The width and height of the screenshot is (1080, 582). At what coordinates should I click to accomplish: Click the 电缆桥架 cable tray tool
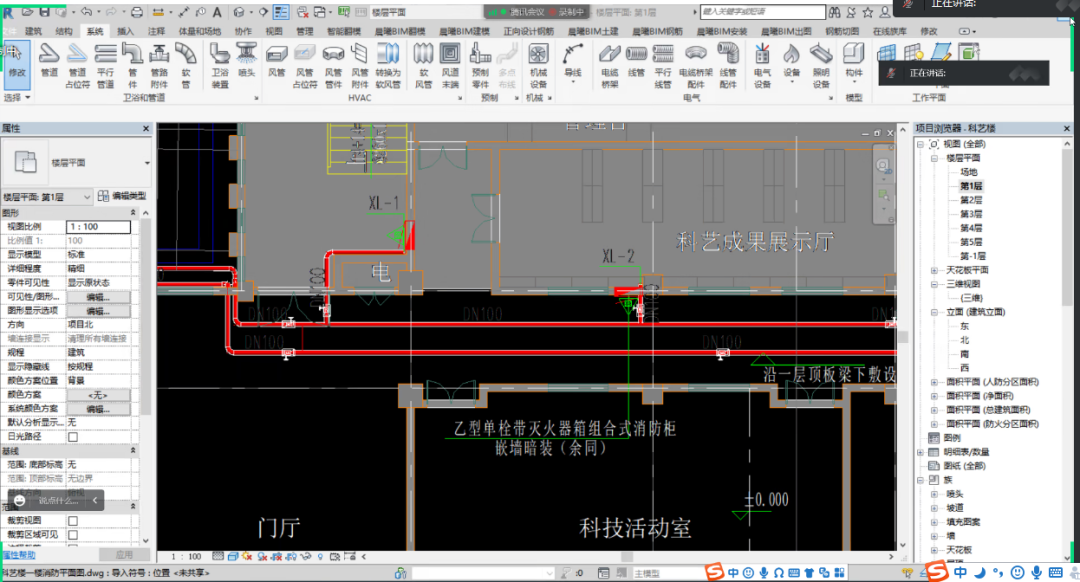(x=610, y=62)
